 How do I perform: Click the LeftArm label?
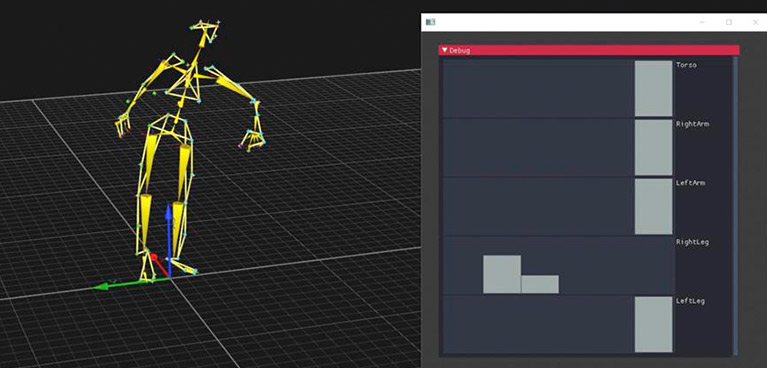pos(690,183)
